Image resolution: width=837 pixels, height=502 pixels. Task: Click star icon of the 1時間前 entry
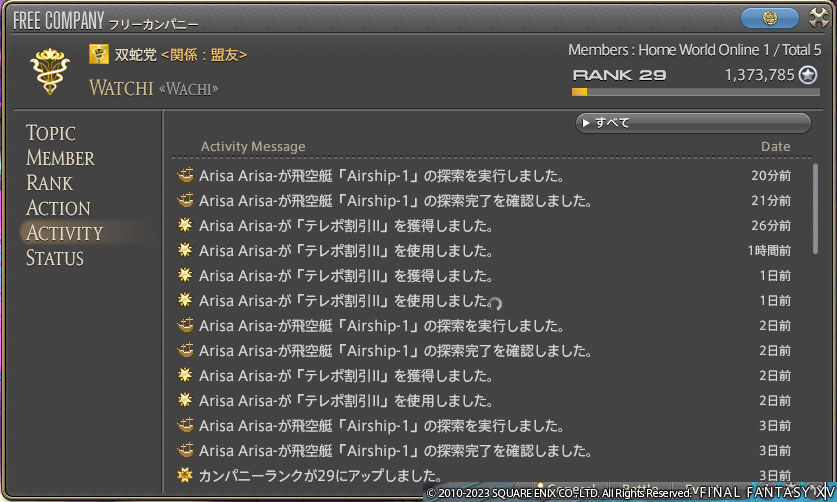185,250
